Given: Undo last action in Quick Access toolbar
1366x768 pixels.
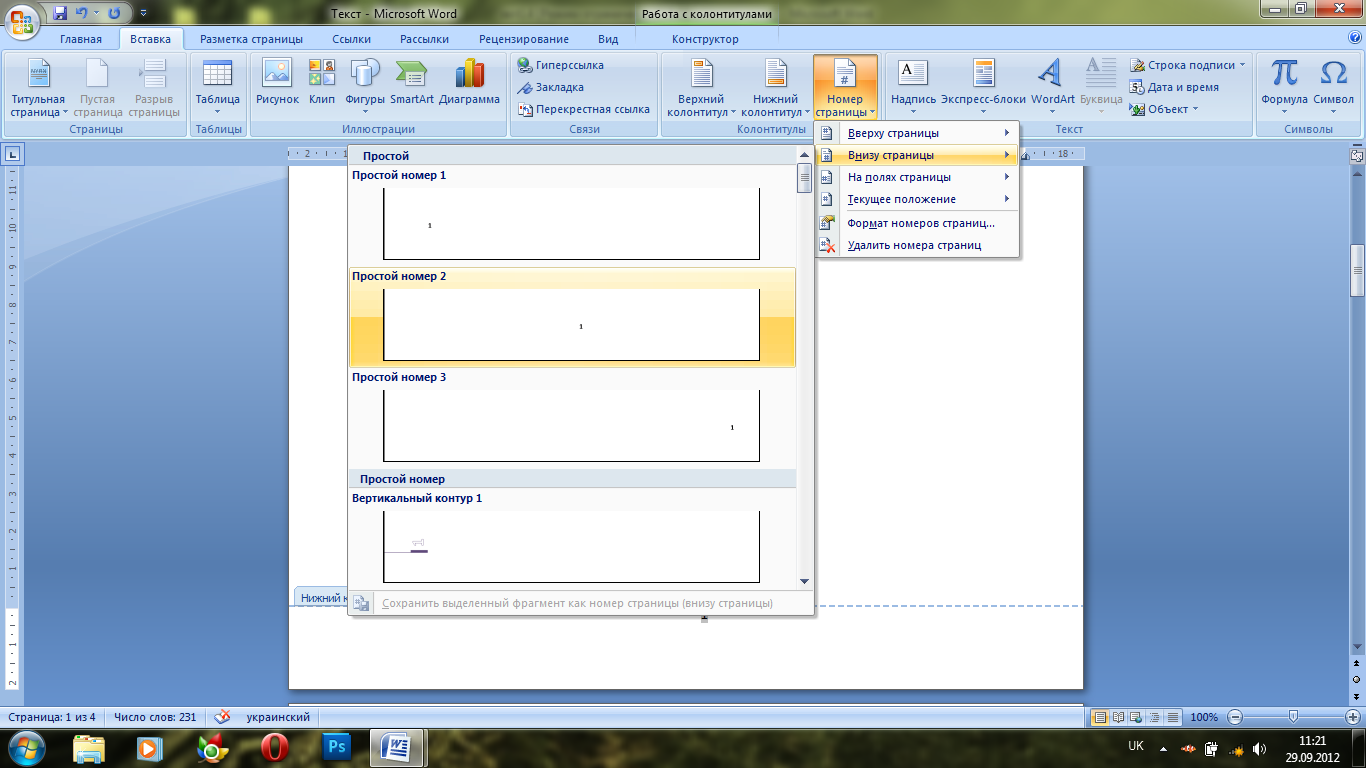Looking at the screenshot, I should [x=84, y=14].
